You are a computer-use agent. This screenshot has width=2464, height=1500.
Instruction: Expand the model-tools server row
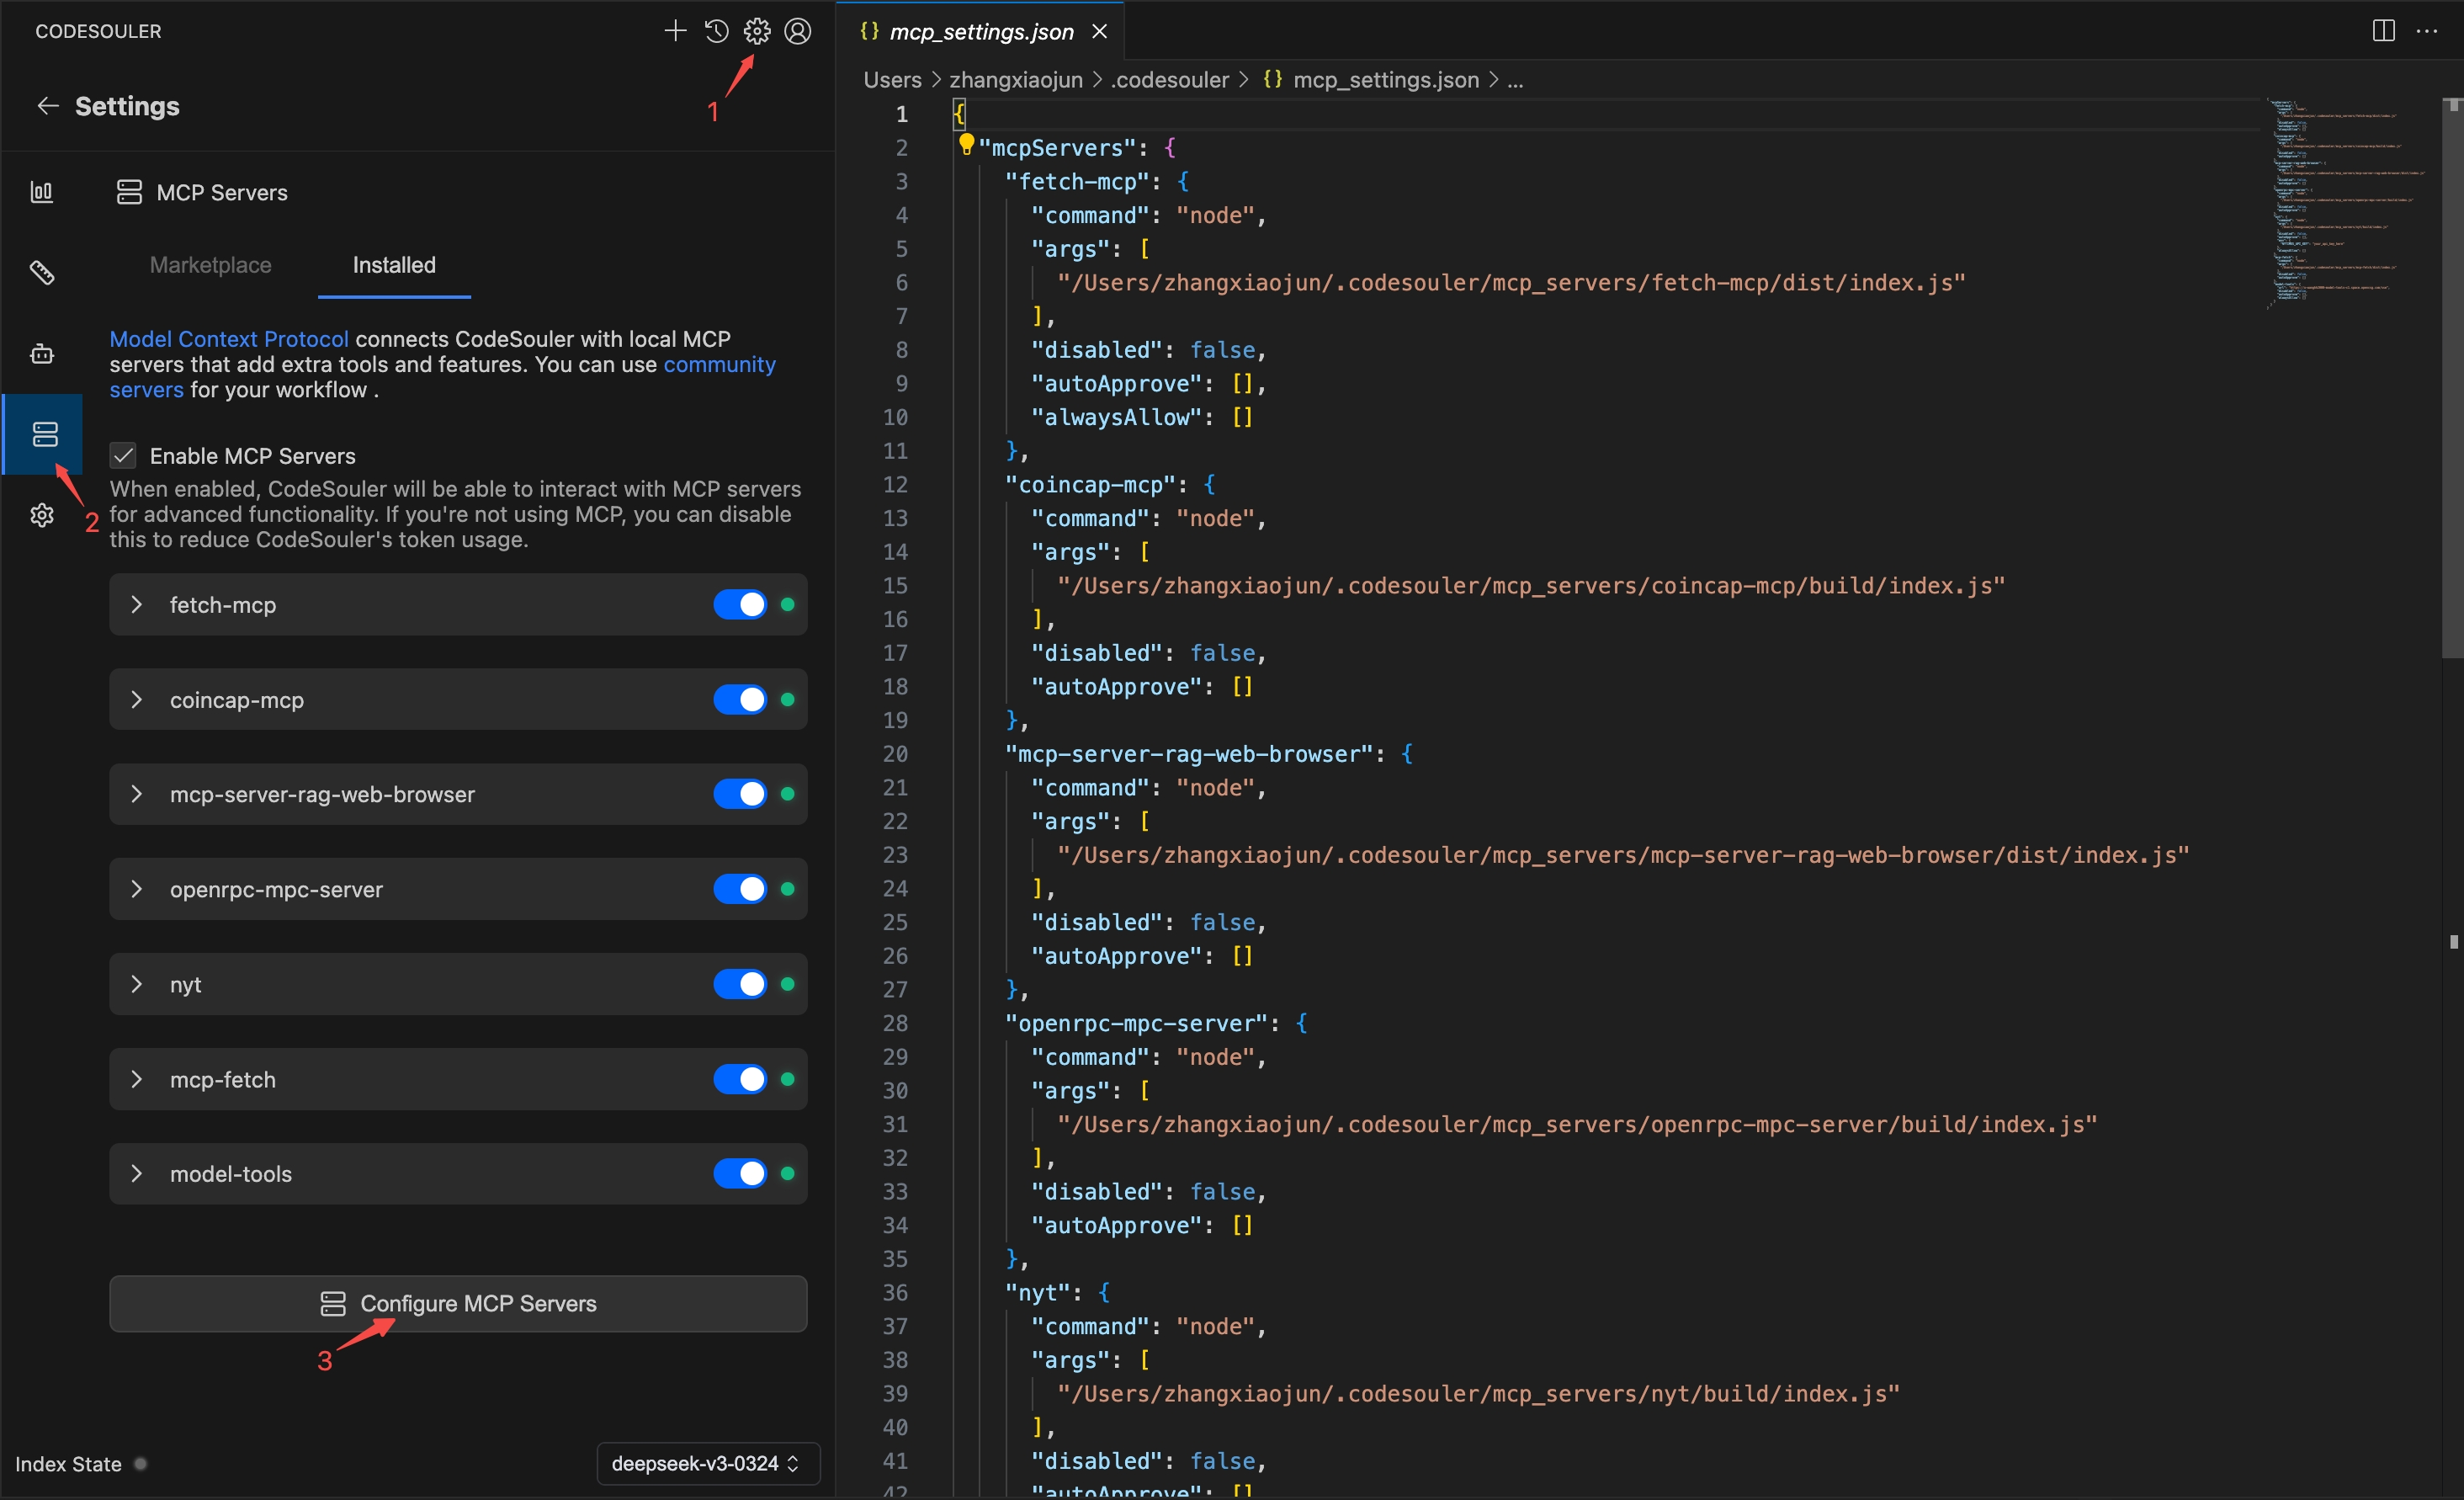[x=137, y=1174]
